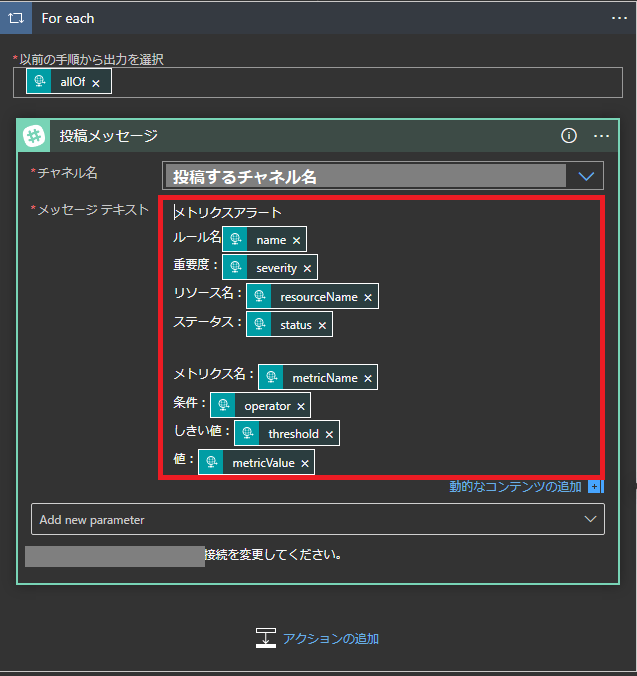Expand the チャネル名 dropdown chevron
The image size is (637, 676).
[x=586, y=176]
